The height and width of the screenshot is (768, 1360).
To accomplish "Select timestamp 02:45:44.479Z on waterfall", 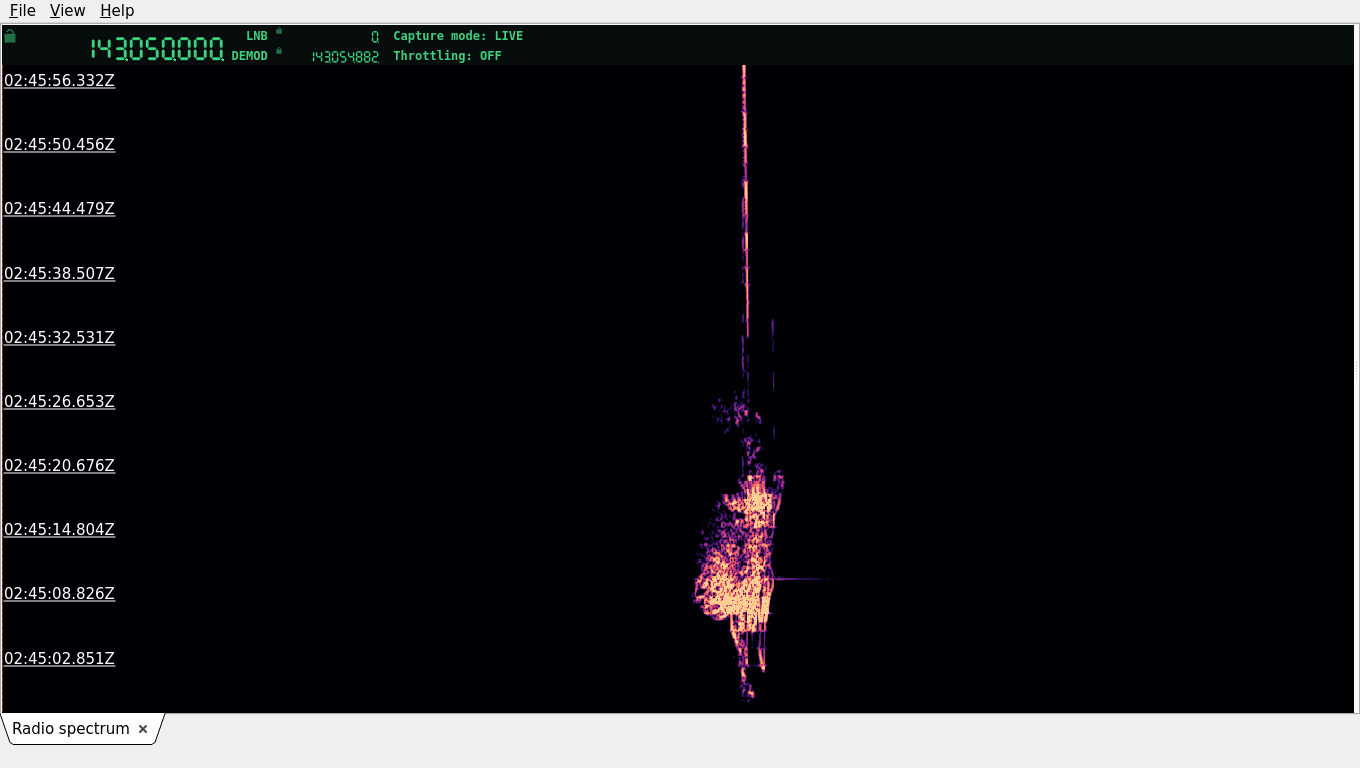I will tap(60, 208).
